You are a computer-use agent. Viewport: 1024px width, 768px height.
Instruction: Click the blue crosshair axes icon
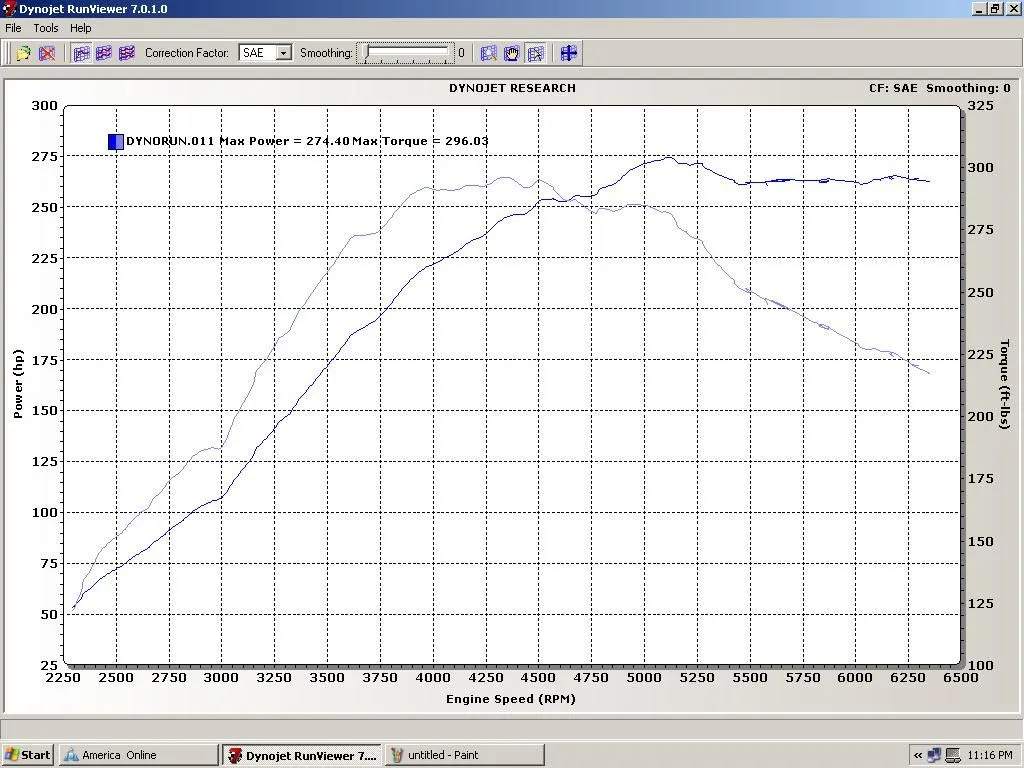568,53
